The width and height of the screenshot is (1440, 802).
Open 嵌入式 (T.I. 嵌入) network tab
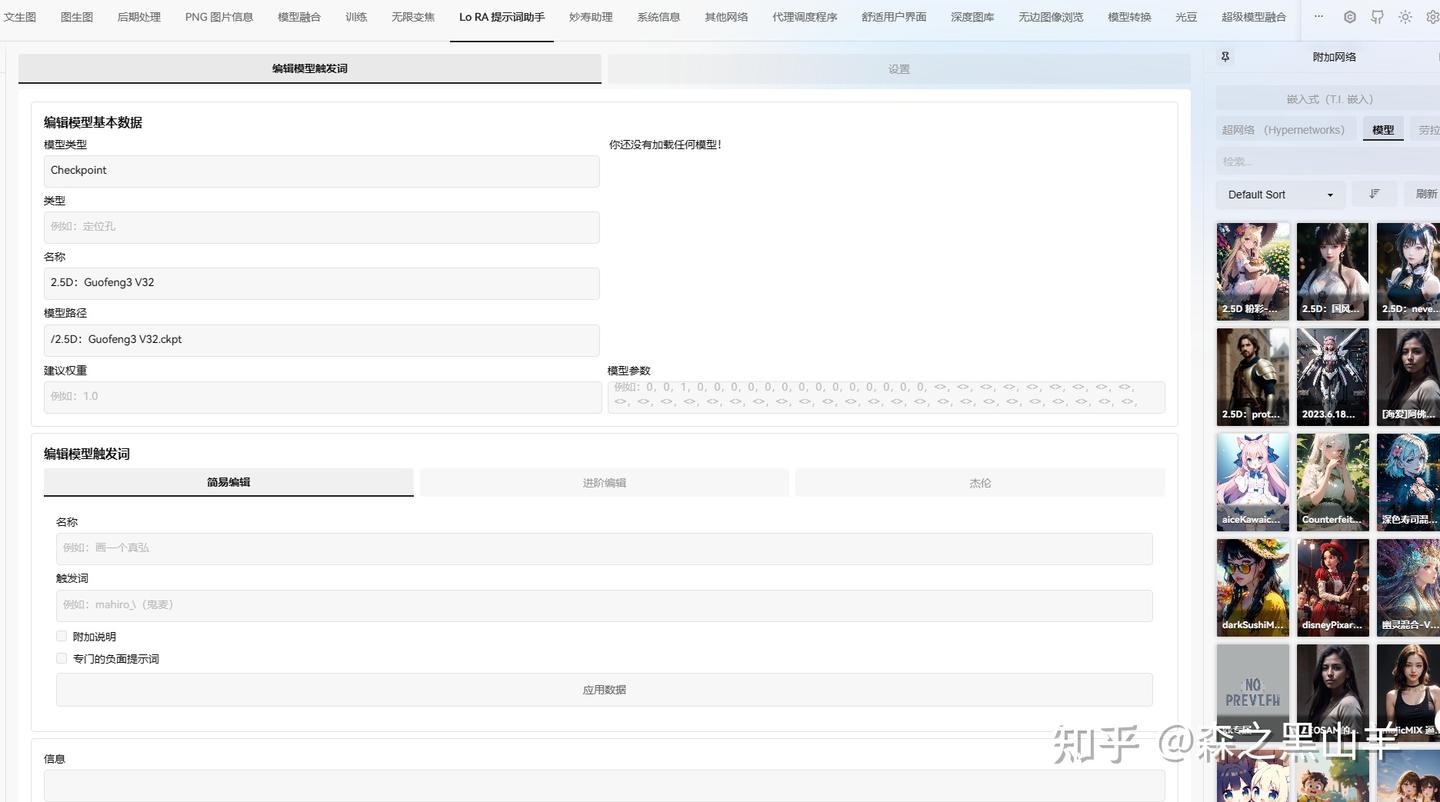pos(1330,99)
